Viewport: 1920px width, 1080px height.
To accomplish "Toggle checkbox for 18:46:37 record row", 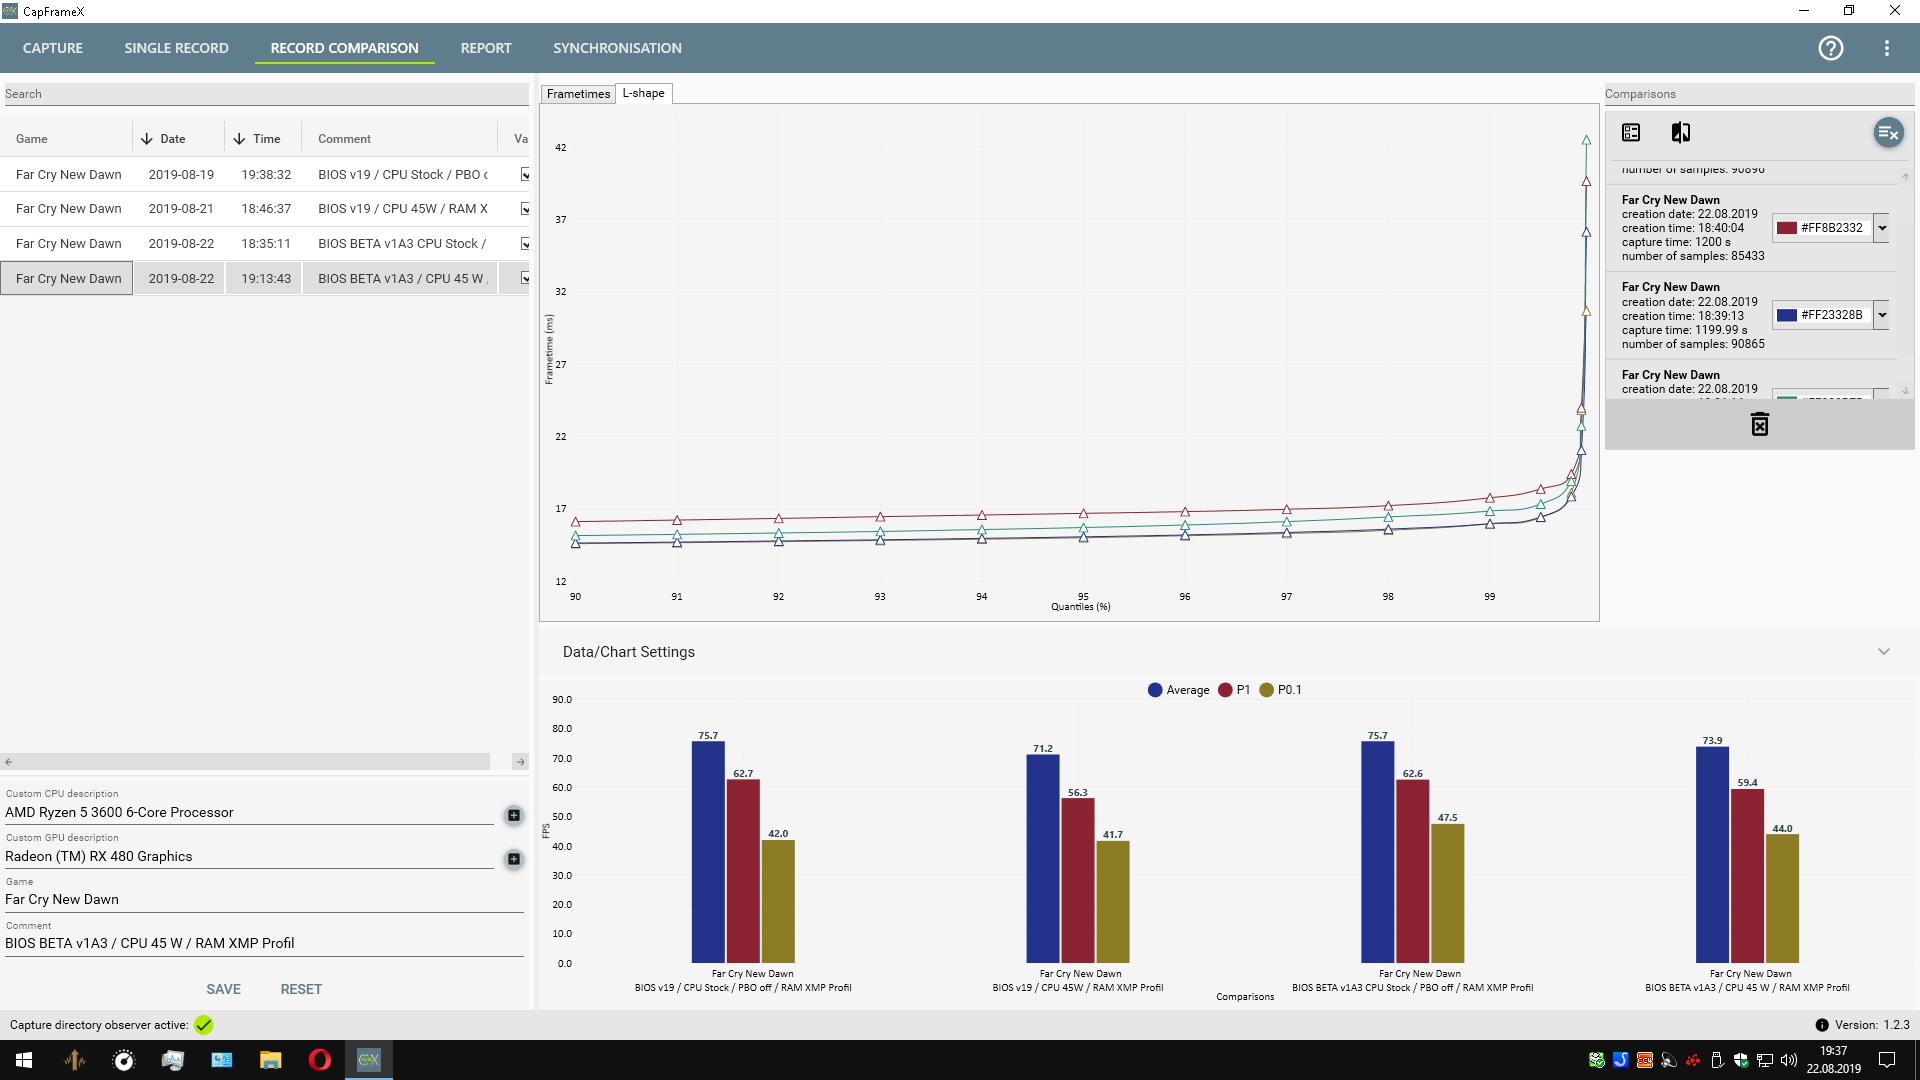I will (525, 209).
